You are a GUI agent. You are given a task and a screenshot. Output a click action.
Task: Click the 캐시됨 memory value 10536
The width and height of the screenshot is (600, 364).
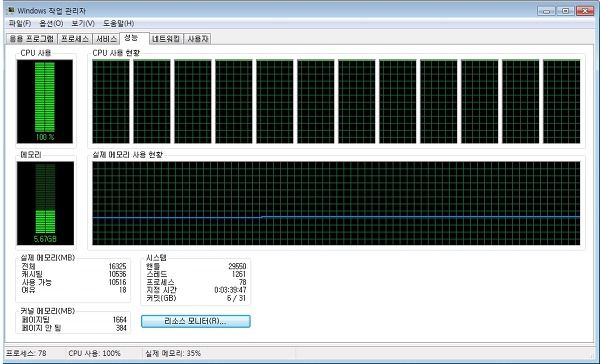point(117,274)
